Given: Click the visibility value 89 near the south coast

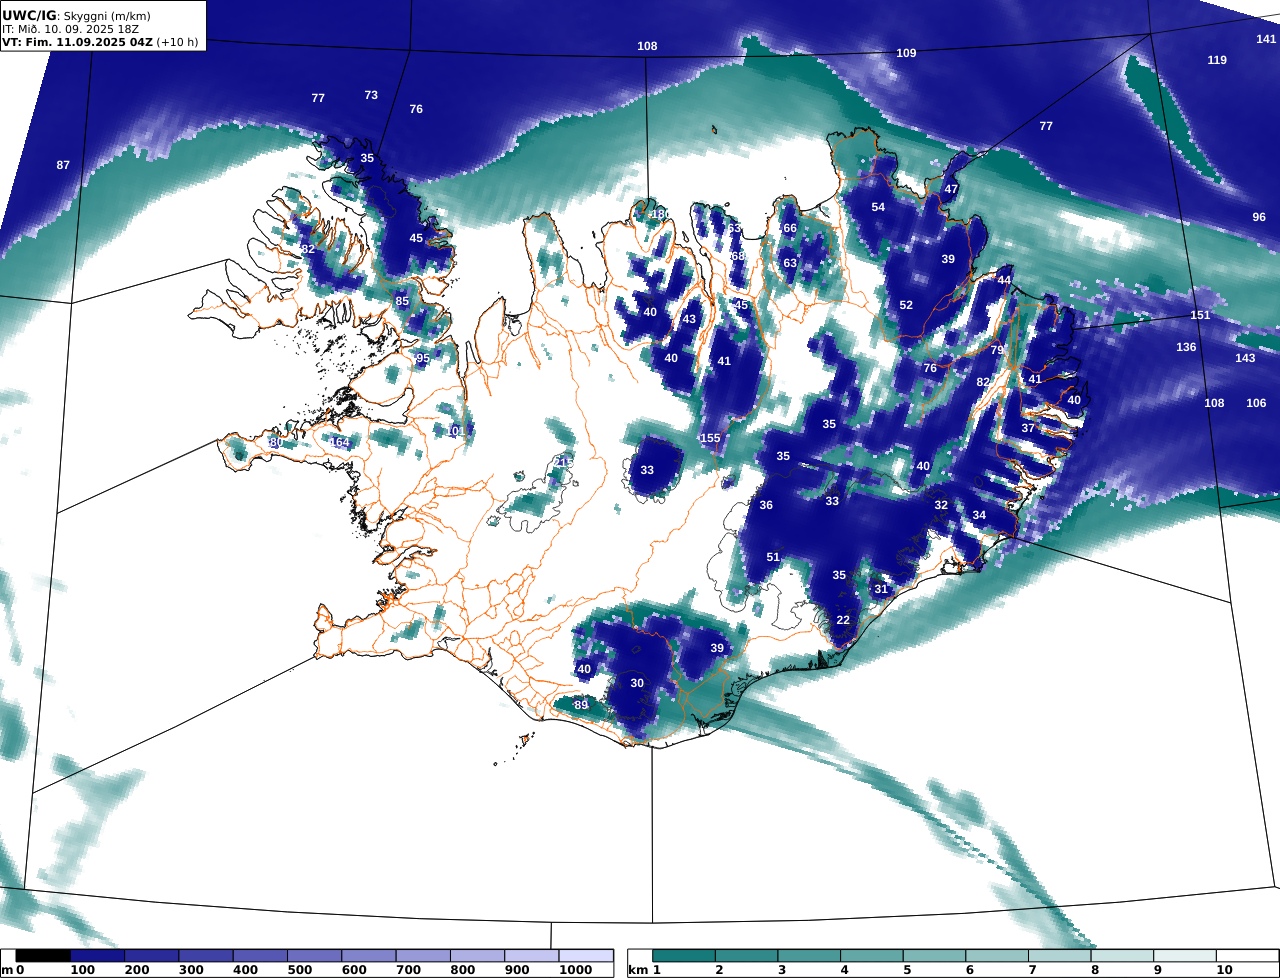Looking at the screenshot, I should click(581, 705).
